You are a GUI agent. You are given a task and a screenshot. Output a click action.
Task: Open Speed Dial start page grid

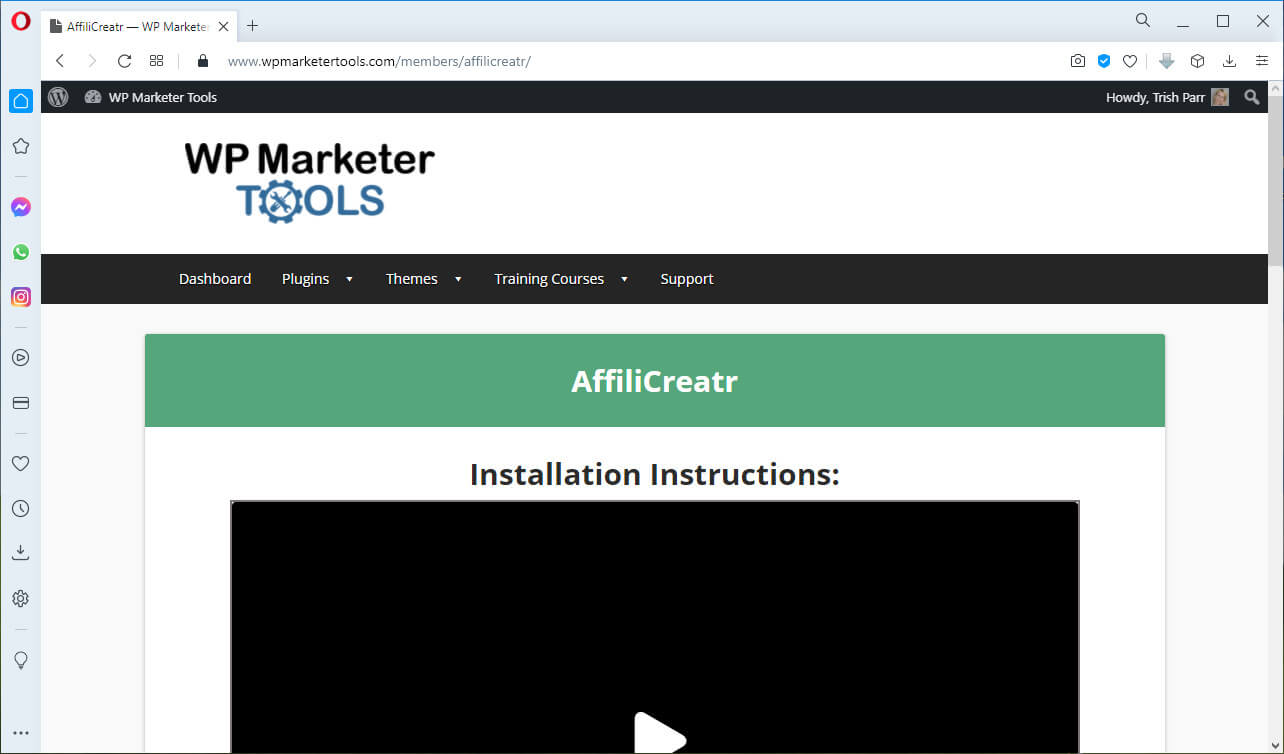click(x=156, y=61)
